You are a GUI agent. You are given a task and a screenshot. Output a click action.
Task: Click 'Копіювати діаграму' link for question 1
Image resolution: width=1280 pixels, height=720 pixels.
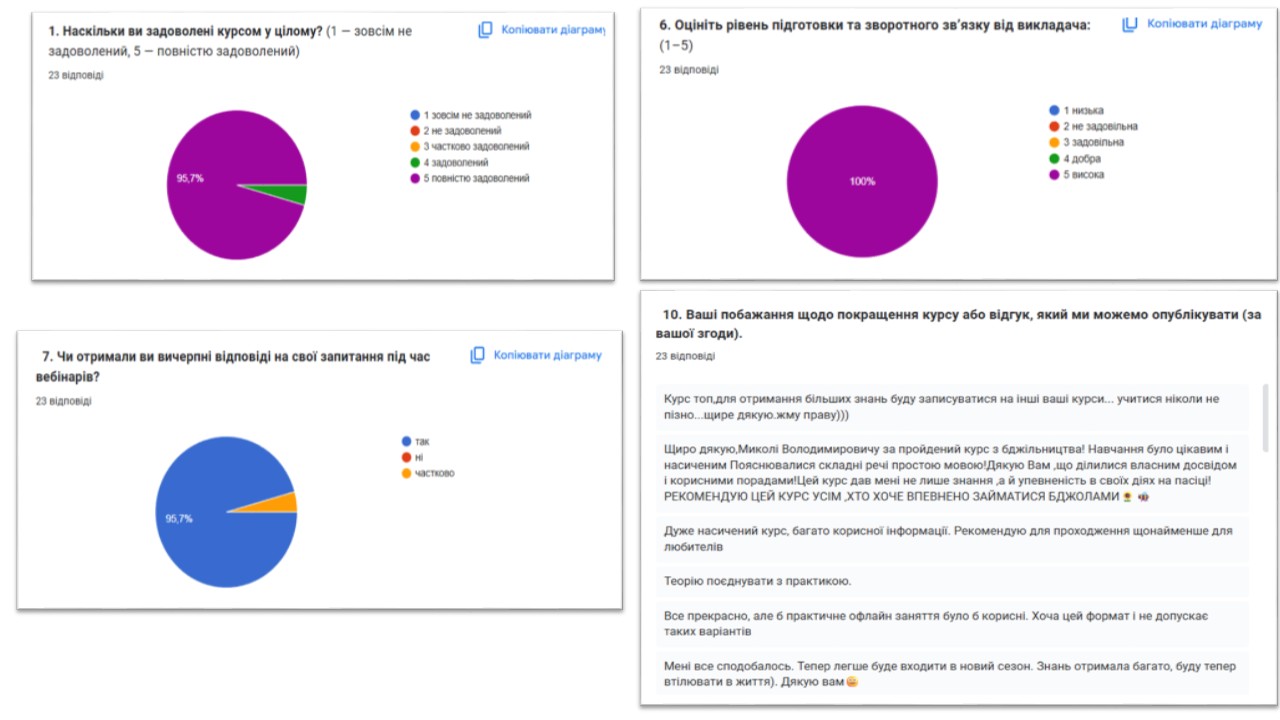[x=553, y=30]
